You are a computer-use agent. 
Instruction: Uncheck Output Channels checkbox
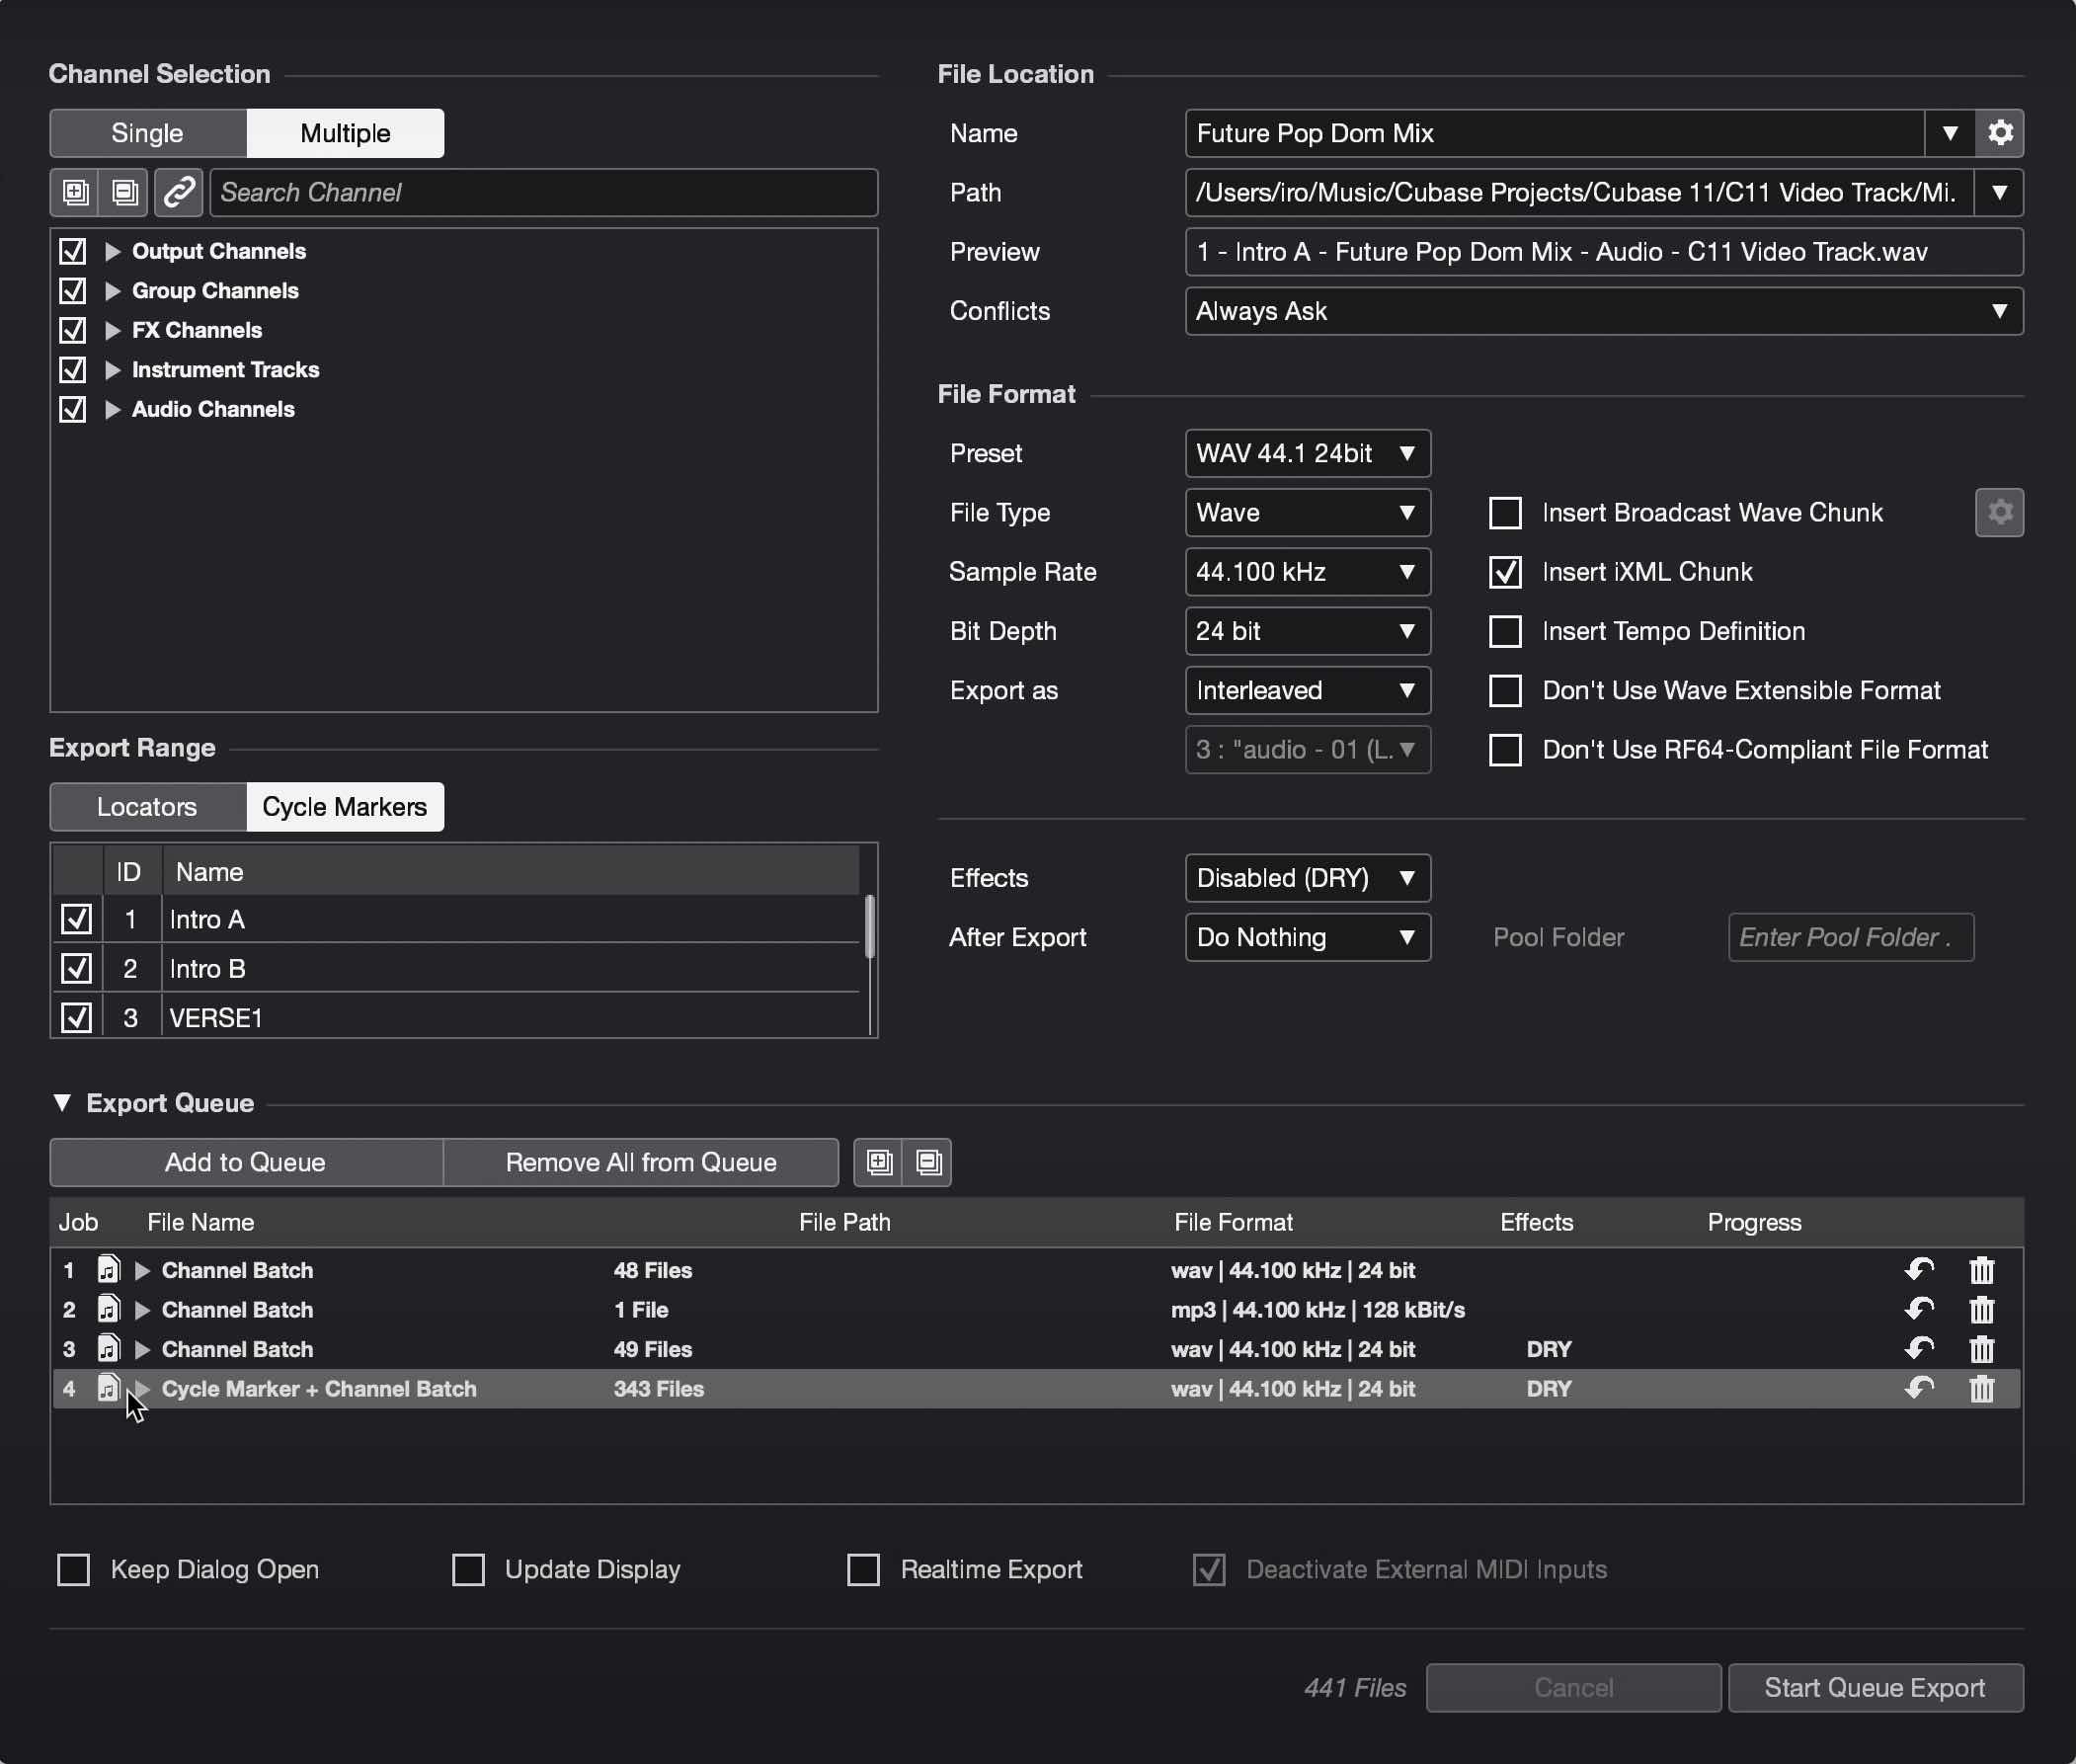(73, 251)
